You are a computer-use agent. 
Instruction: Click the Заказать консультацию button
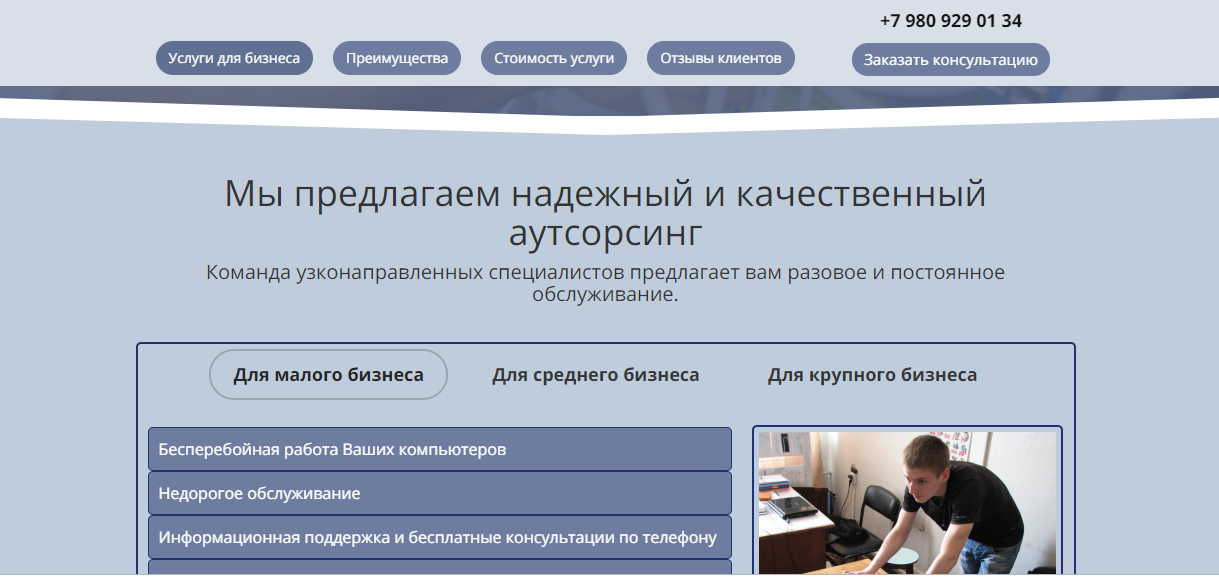(951, 59)
